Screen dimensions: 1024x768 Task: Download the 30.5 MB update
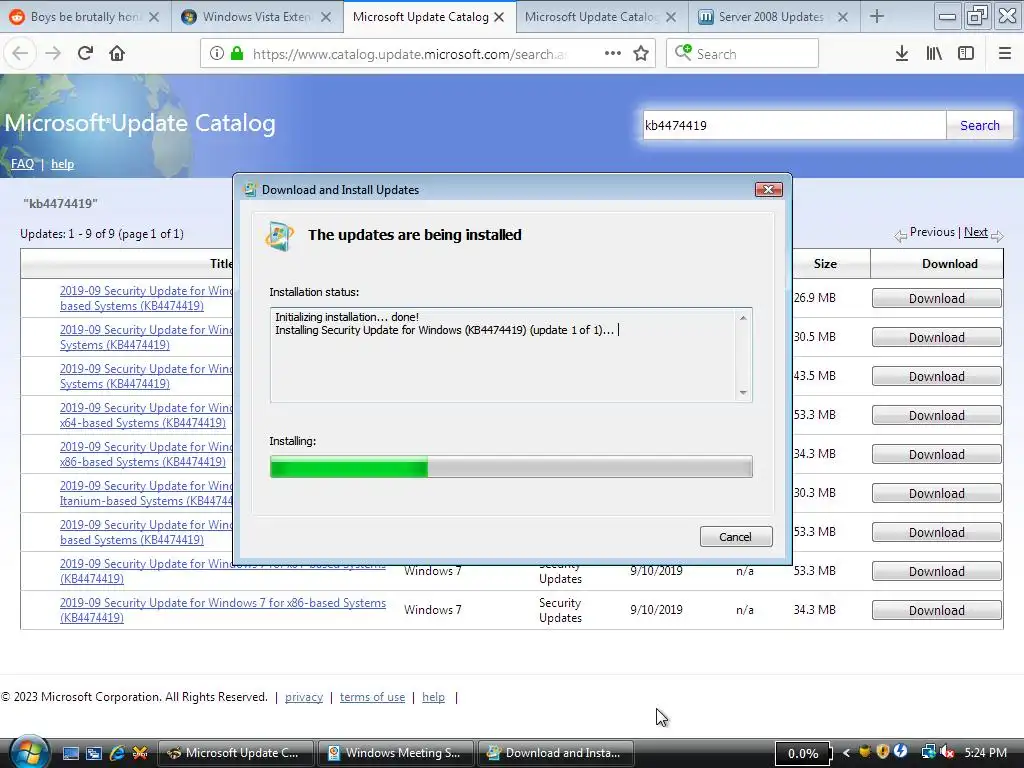[x=936, y=338]
